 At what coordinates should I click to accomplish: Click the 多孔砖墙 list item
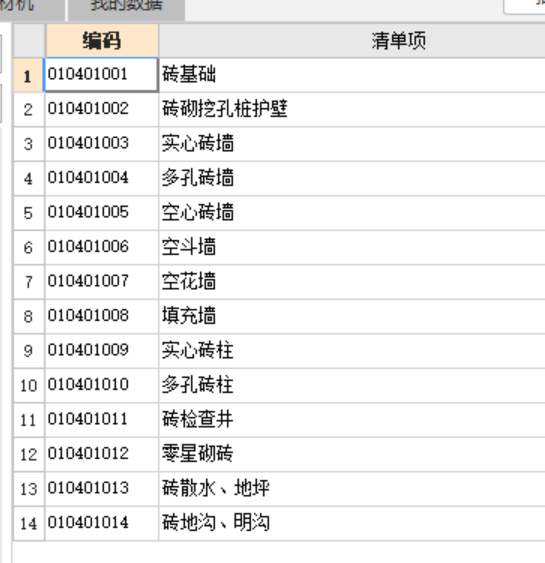click(x=352, y=178)
